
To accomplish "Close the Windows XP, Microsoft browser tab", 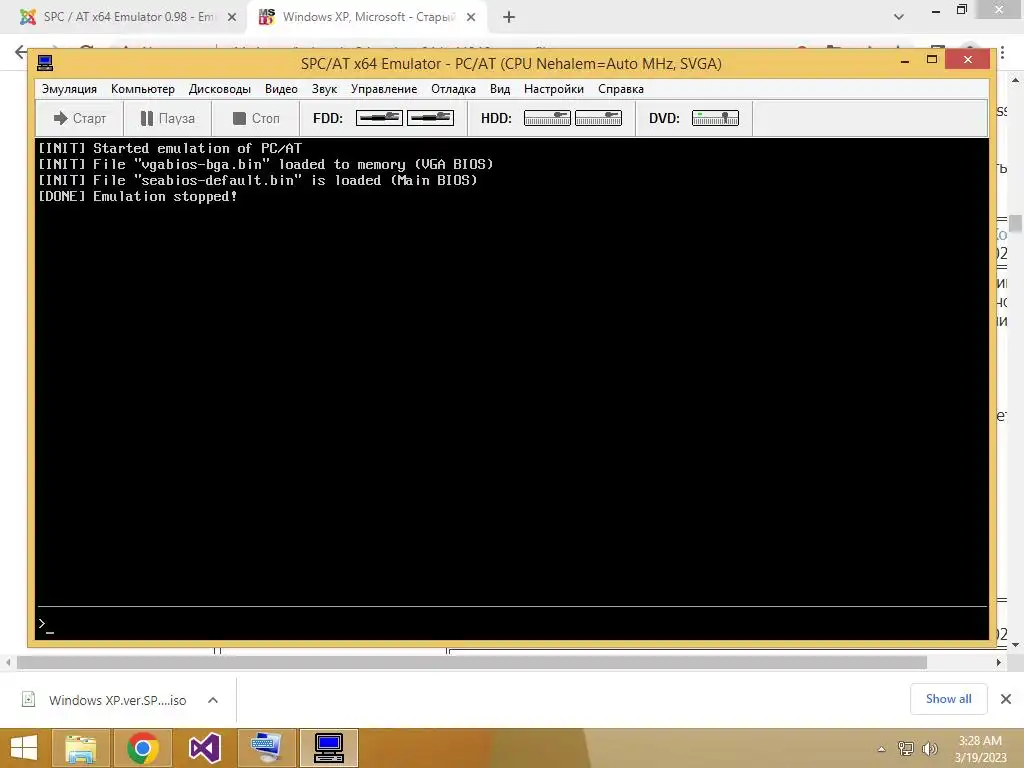I will coord(471,17).
